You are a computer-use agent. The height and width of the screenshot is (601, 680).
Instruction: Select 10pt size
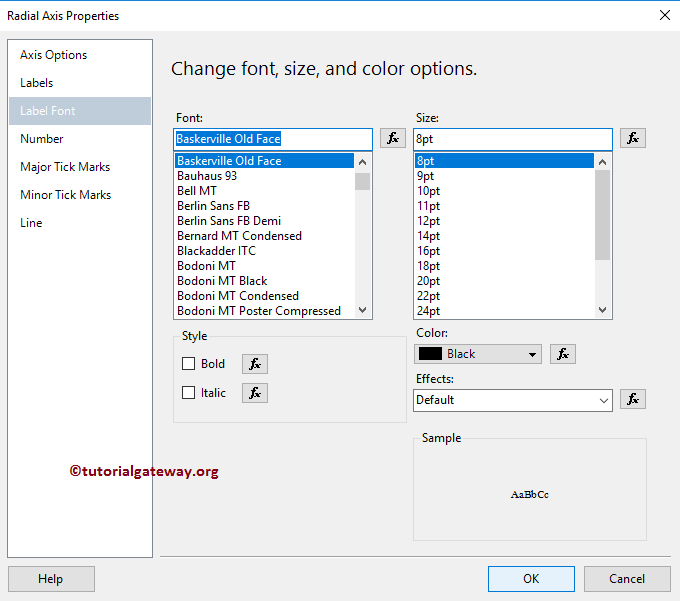pyautogui.click(x=504, y=191)
